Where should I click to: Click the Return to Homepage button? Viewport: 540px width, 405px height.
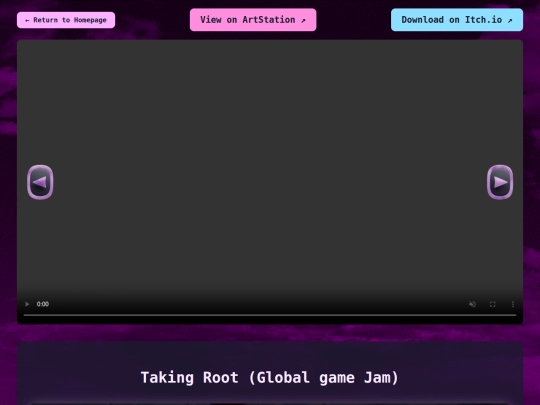pos(66,20)
